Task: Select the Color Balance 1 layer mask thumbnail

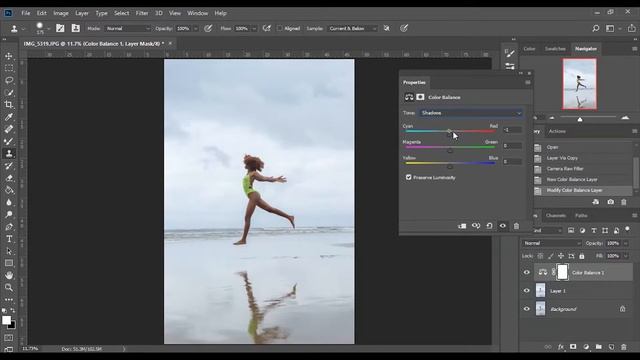Action: click(x=562, y=272)
